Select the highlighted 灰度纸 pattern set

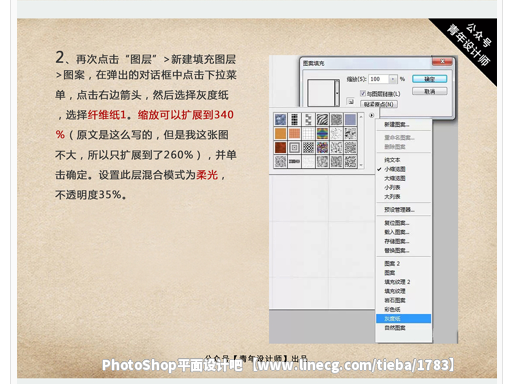[403, 319]
